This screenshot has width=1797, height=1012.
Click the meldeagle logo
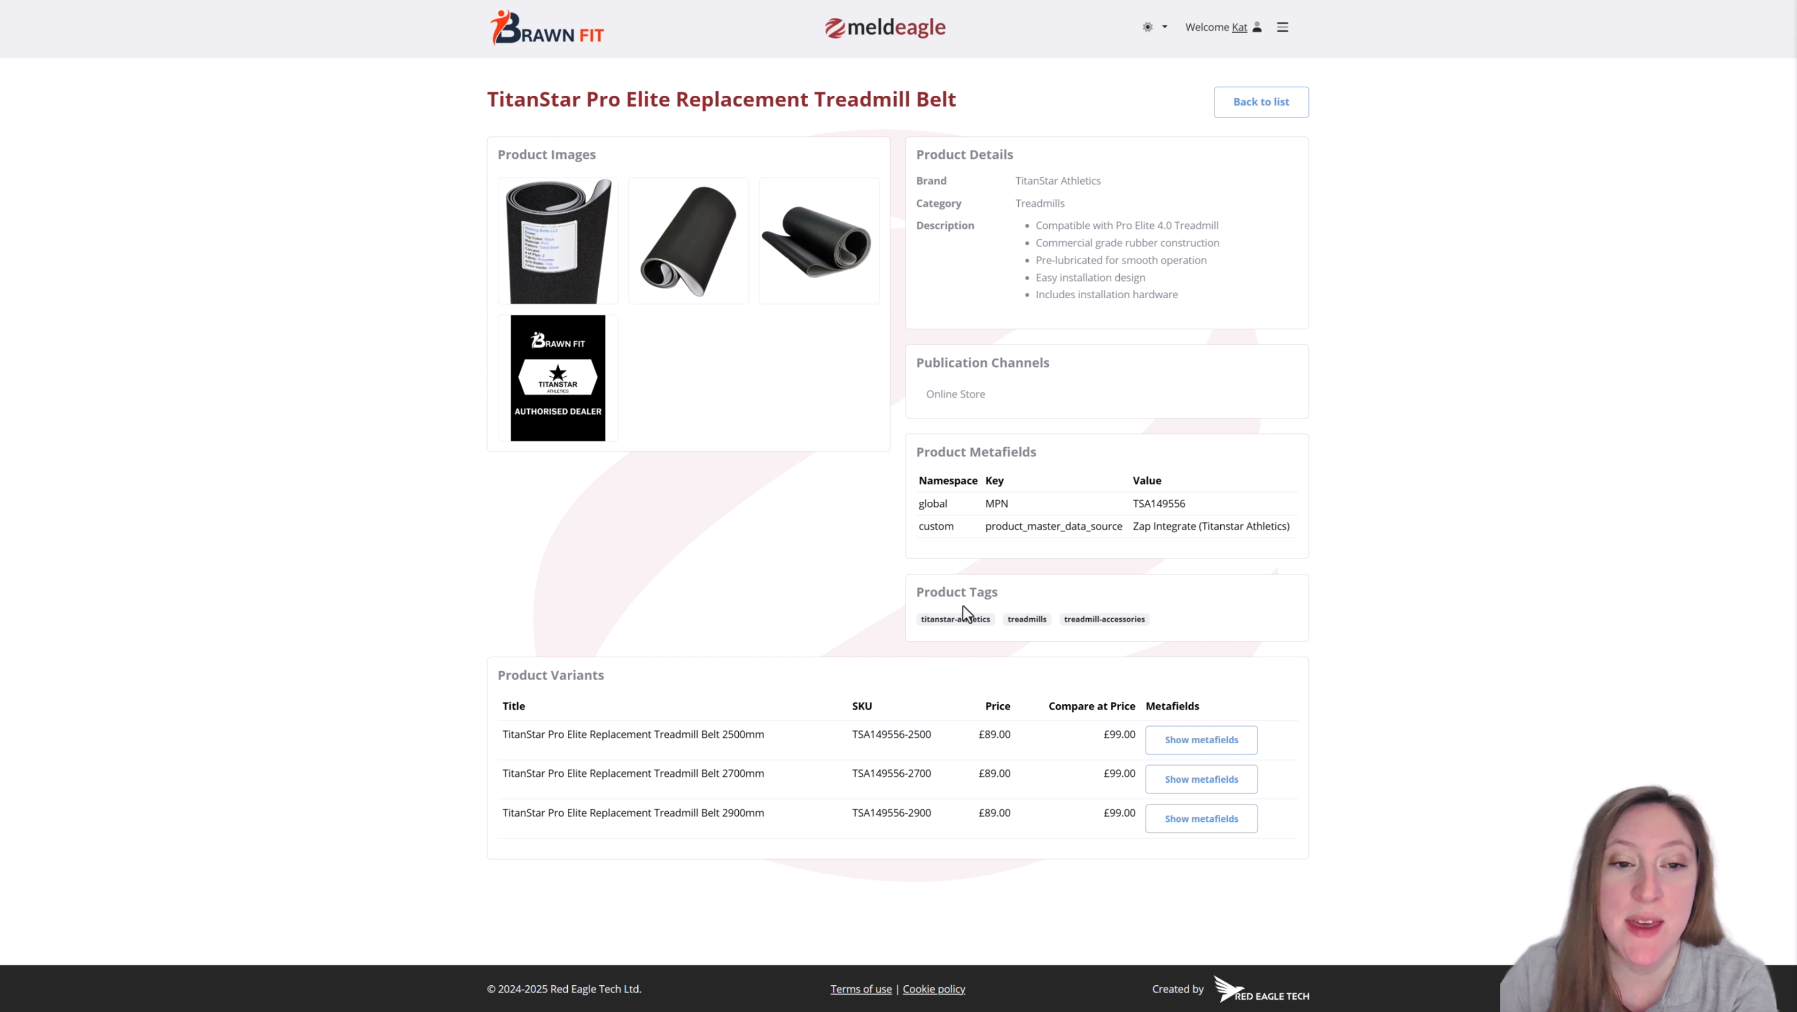[x=883, y=27]
